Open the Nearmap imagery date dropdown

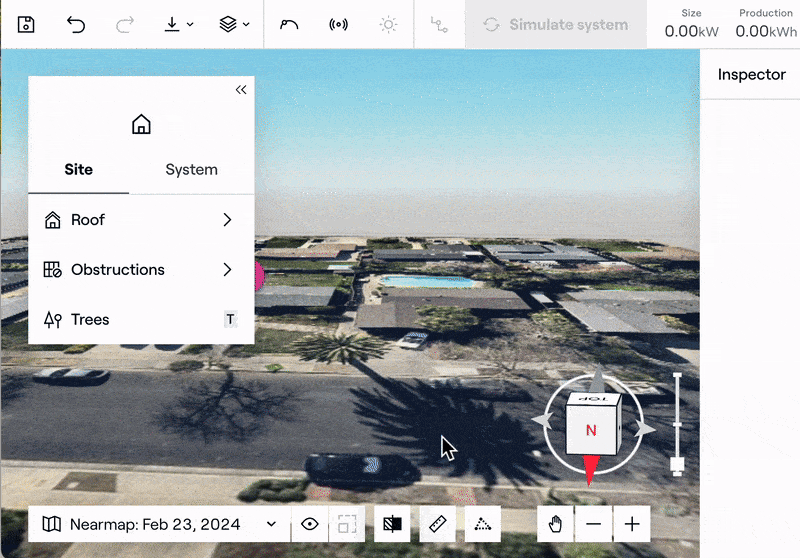click(x=159, y=524)
